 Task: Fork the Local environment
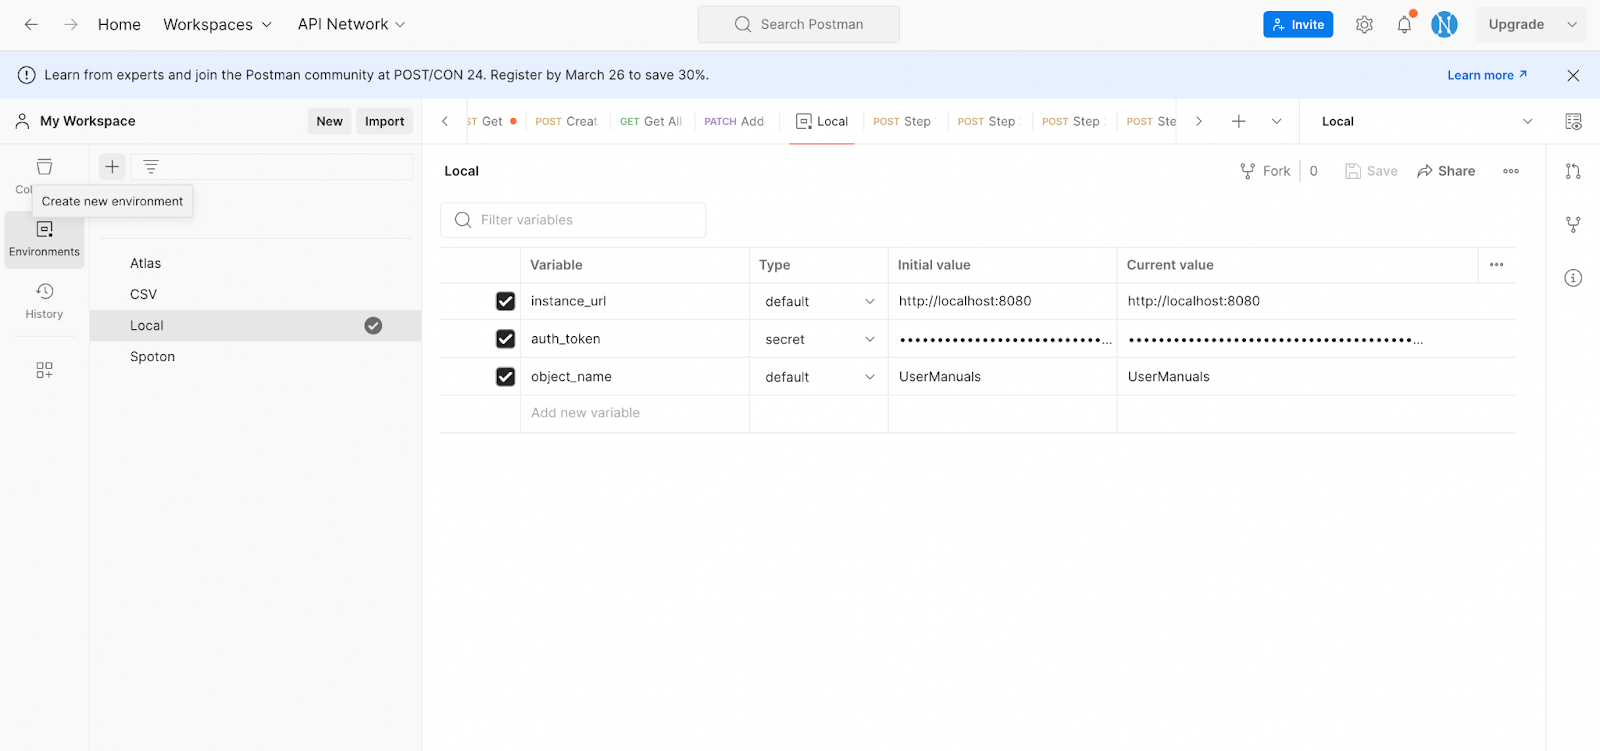1266,171
